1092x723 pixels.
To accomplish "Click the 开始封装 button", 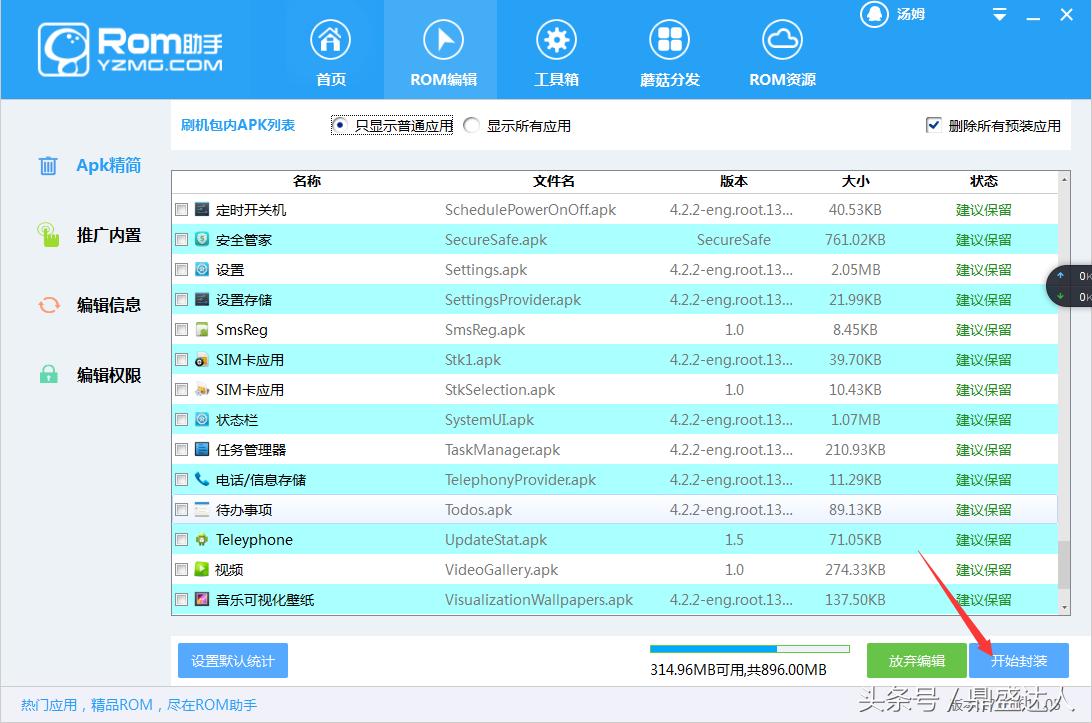I will [1019, 660].
